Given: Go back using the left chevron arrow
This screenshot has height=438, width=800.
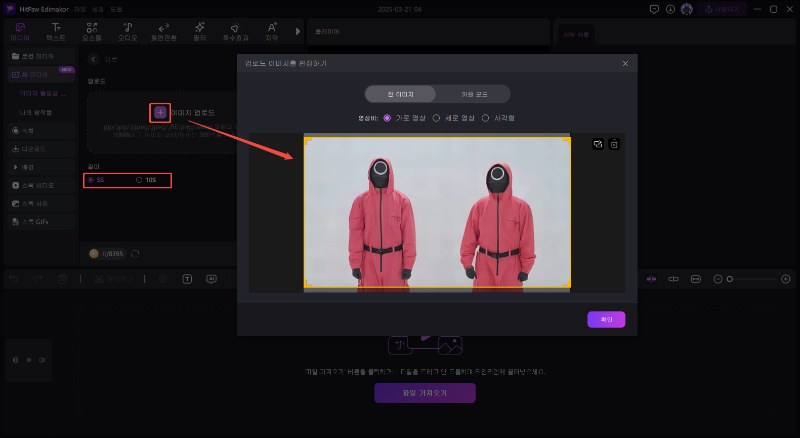Looking at the screenshot, I should point(93,59).
